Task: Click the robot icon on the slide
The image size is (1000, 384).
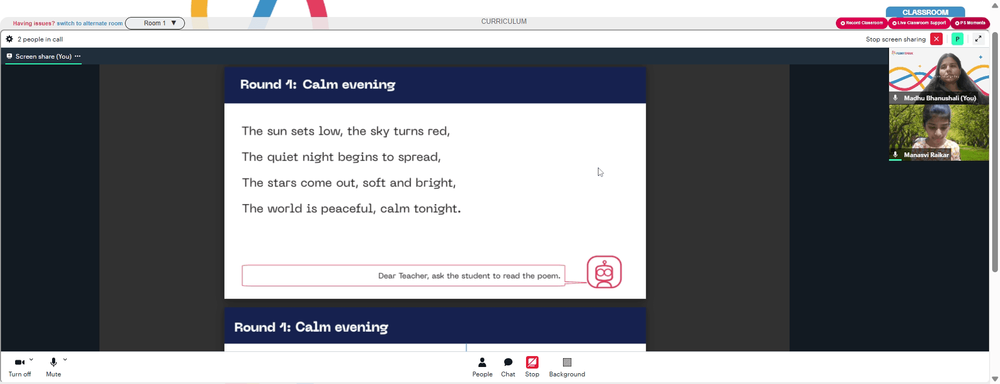Action: (604, 272)
